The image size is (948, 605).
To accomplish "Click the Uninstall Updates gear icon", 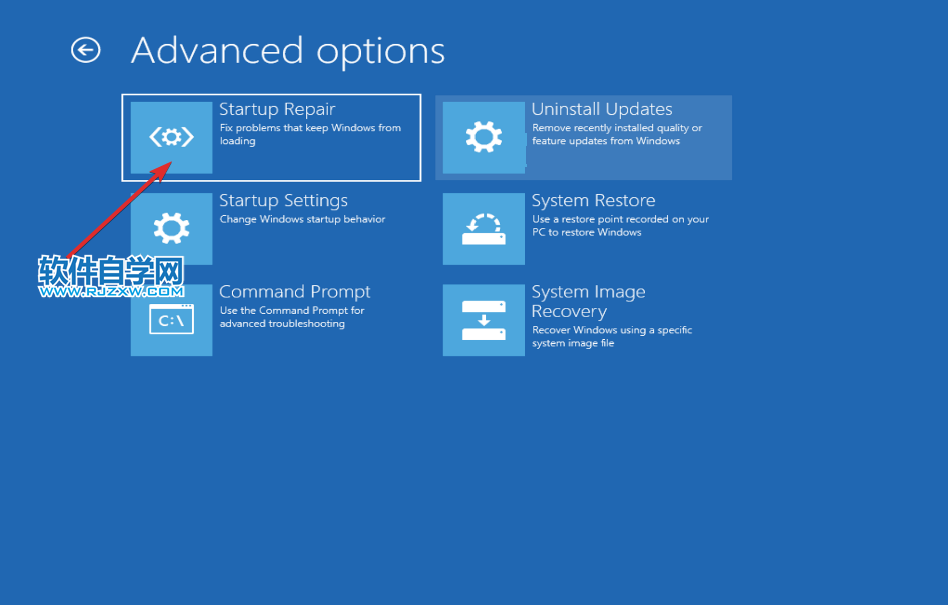I will pos(484,137).
